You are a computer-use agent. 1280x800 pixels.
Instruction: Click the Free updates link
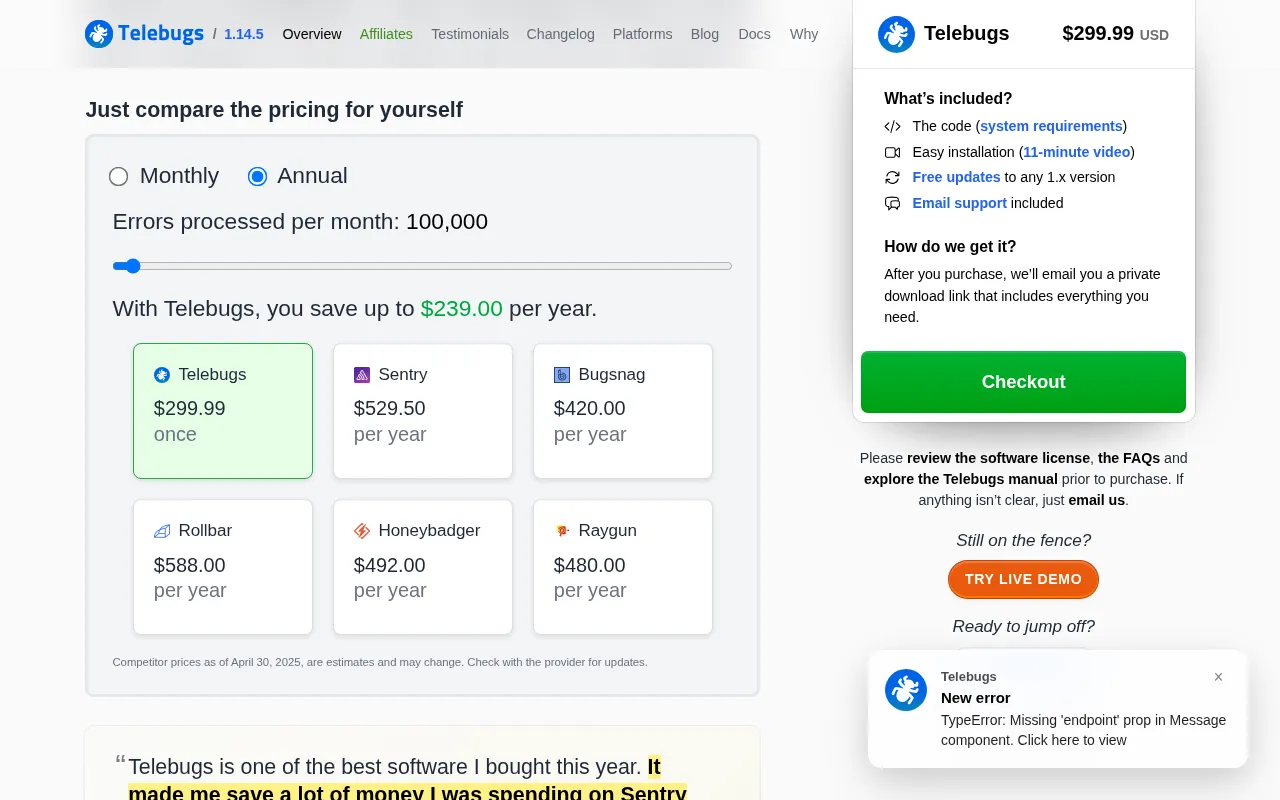click(956, 177)
